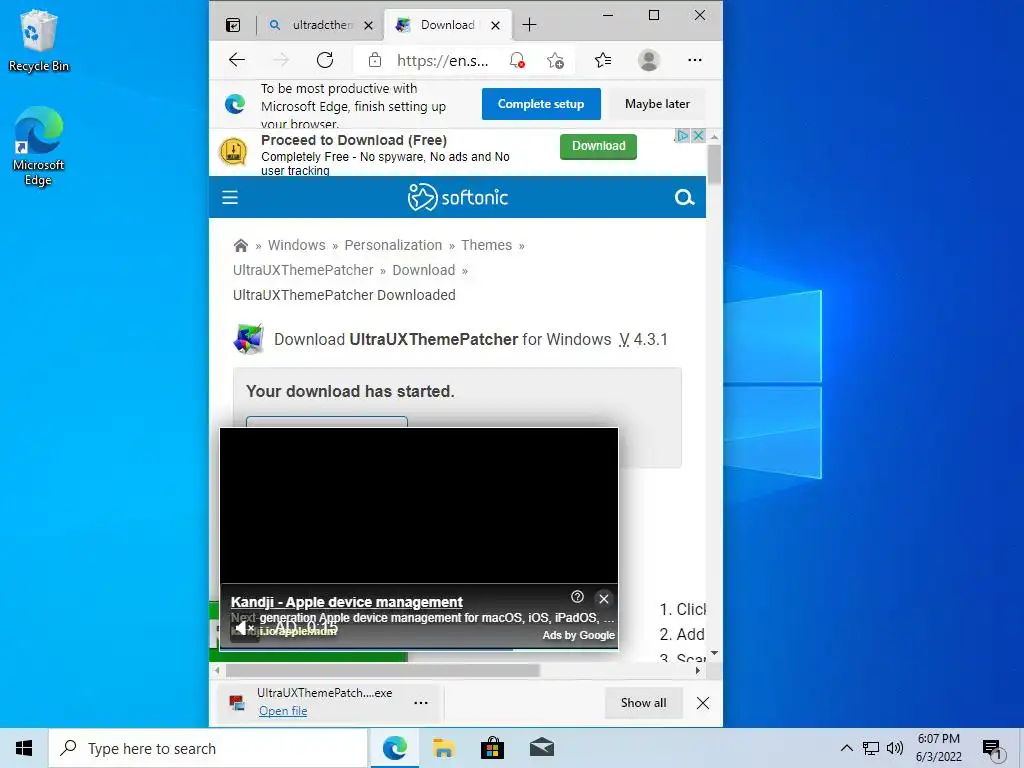Open the user profile icon
Image resolution: width=1024 pixels, height=768 pixels.
click(648, 60)
